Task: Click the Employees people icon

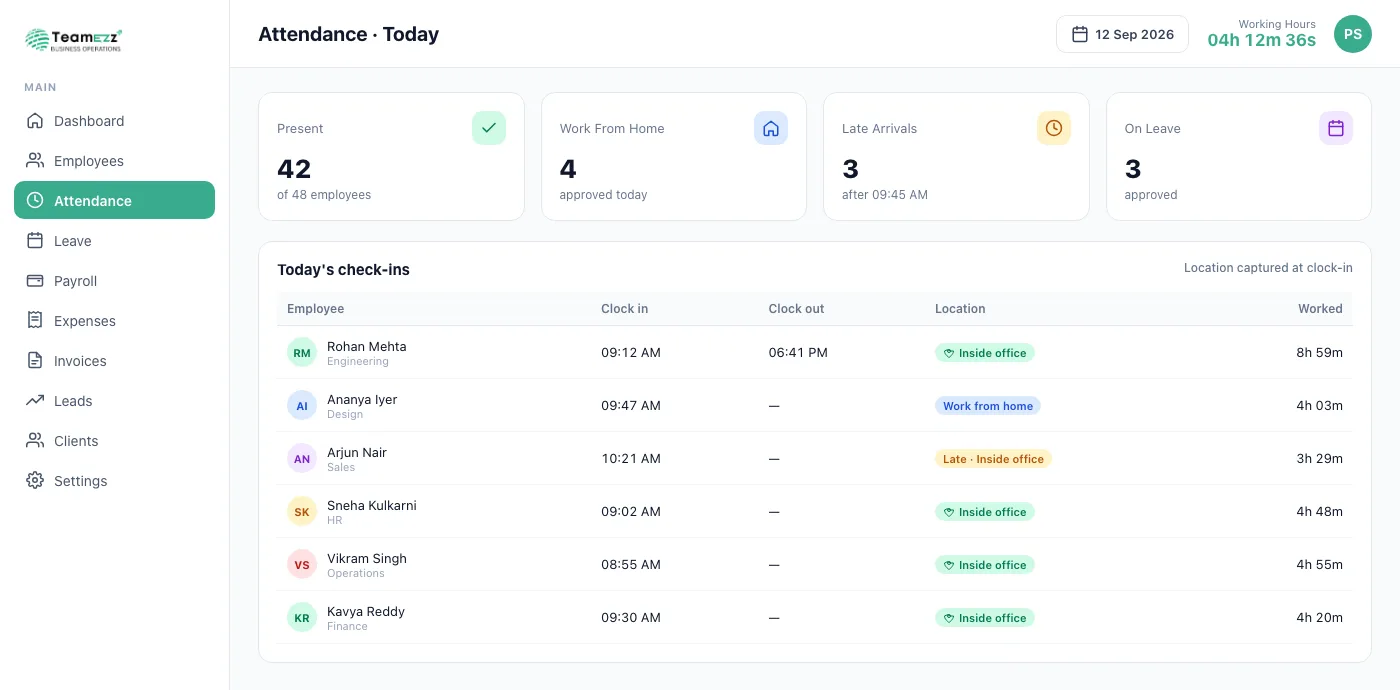Action: click(35, 161)
